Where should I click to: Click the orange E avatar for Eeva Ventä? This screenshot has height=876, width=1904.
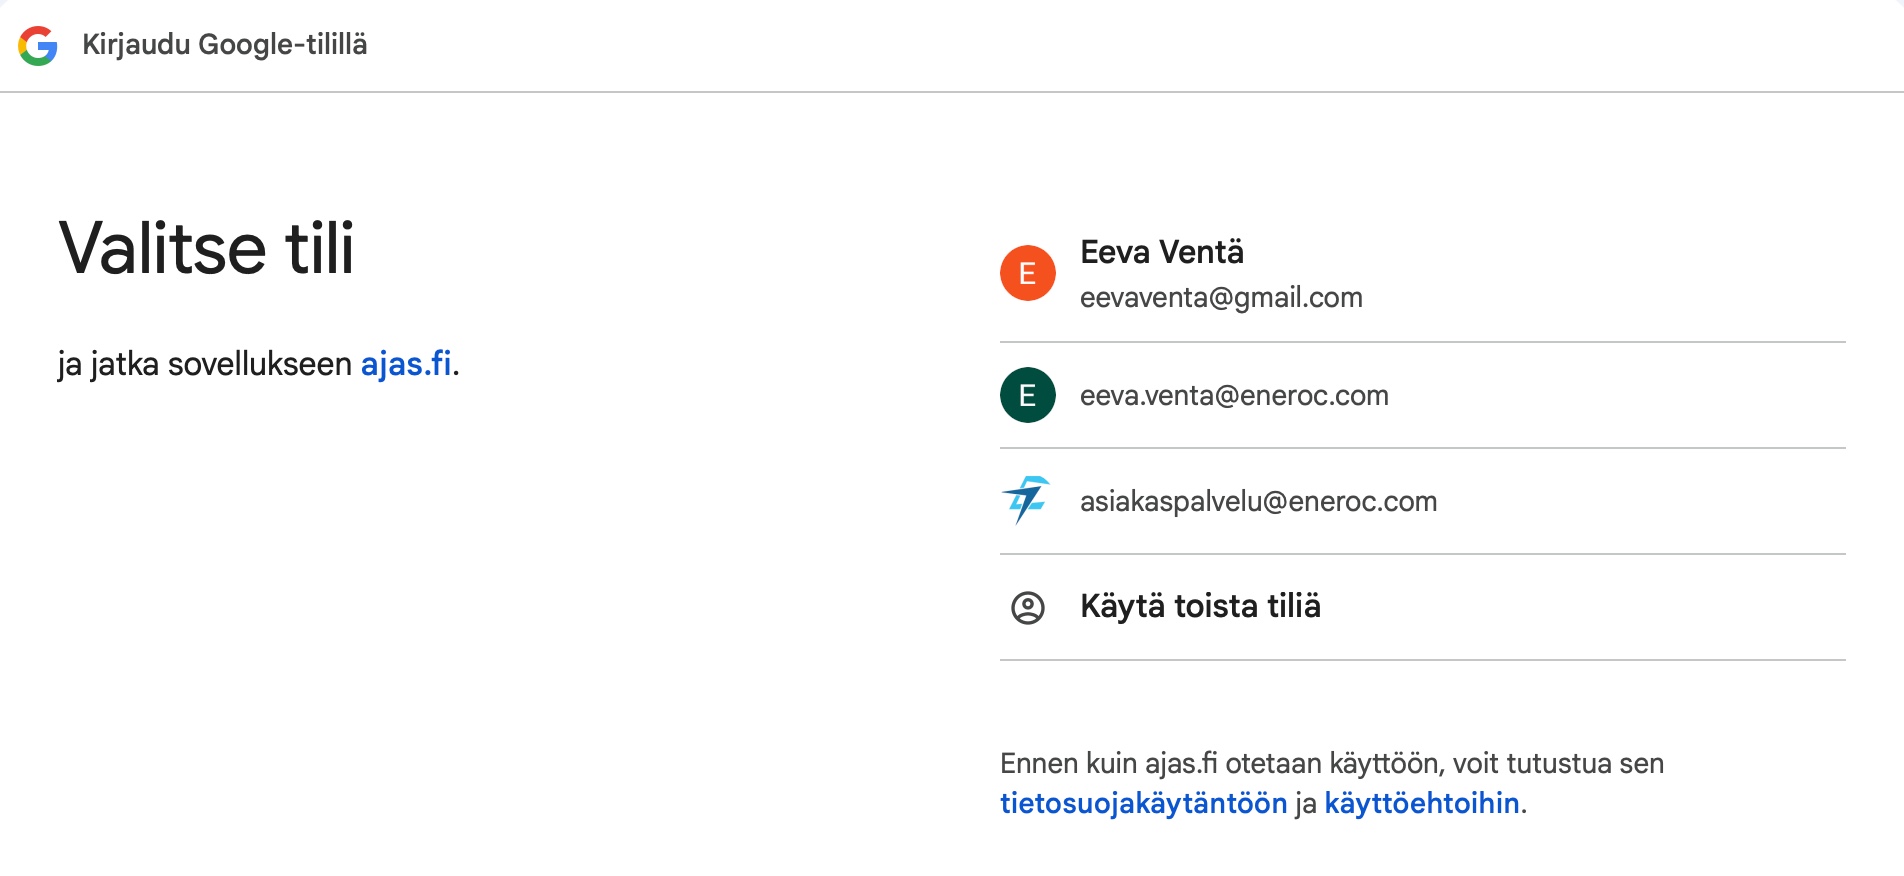pos(1027,273)
